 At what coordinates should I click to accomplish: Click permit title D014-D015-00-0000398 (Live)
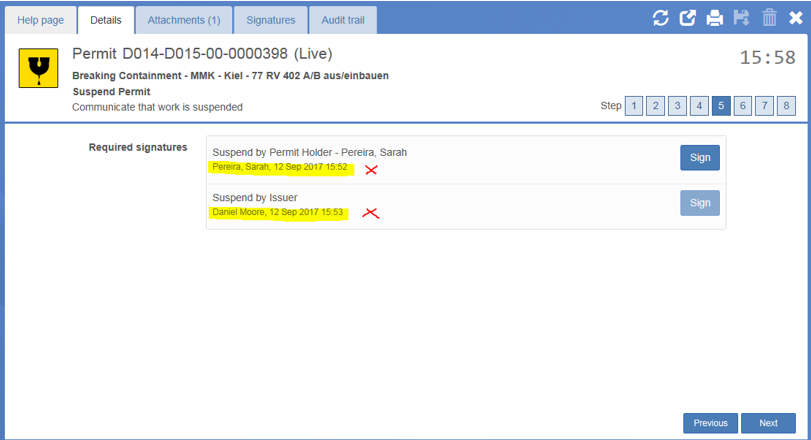202,54
